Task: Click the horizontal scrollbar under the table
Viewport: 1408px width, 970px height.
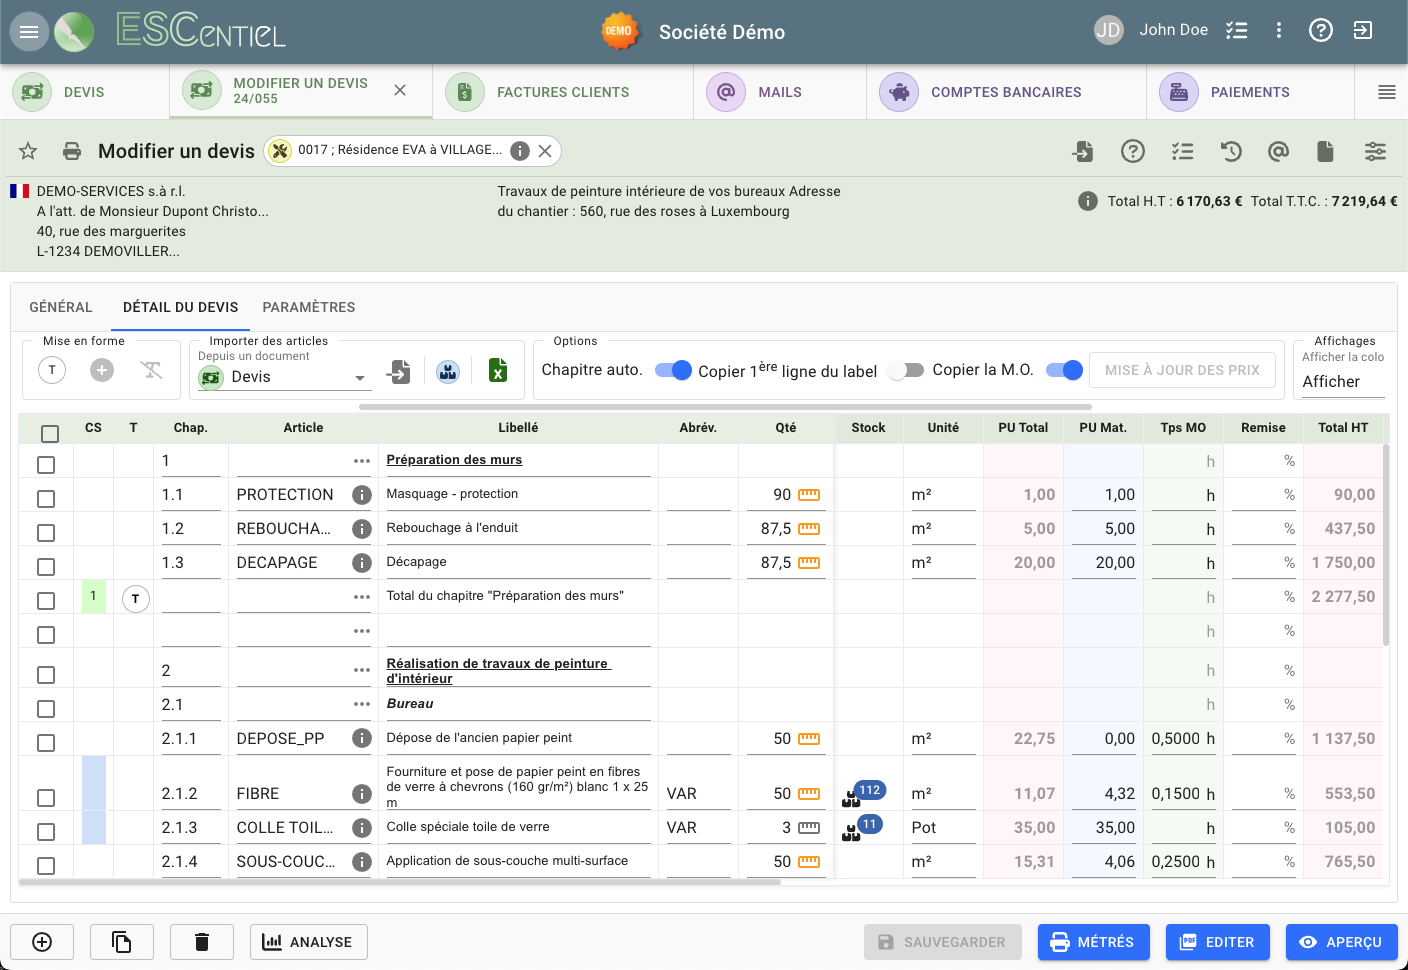Action: [400, 882]
